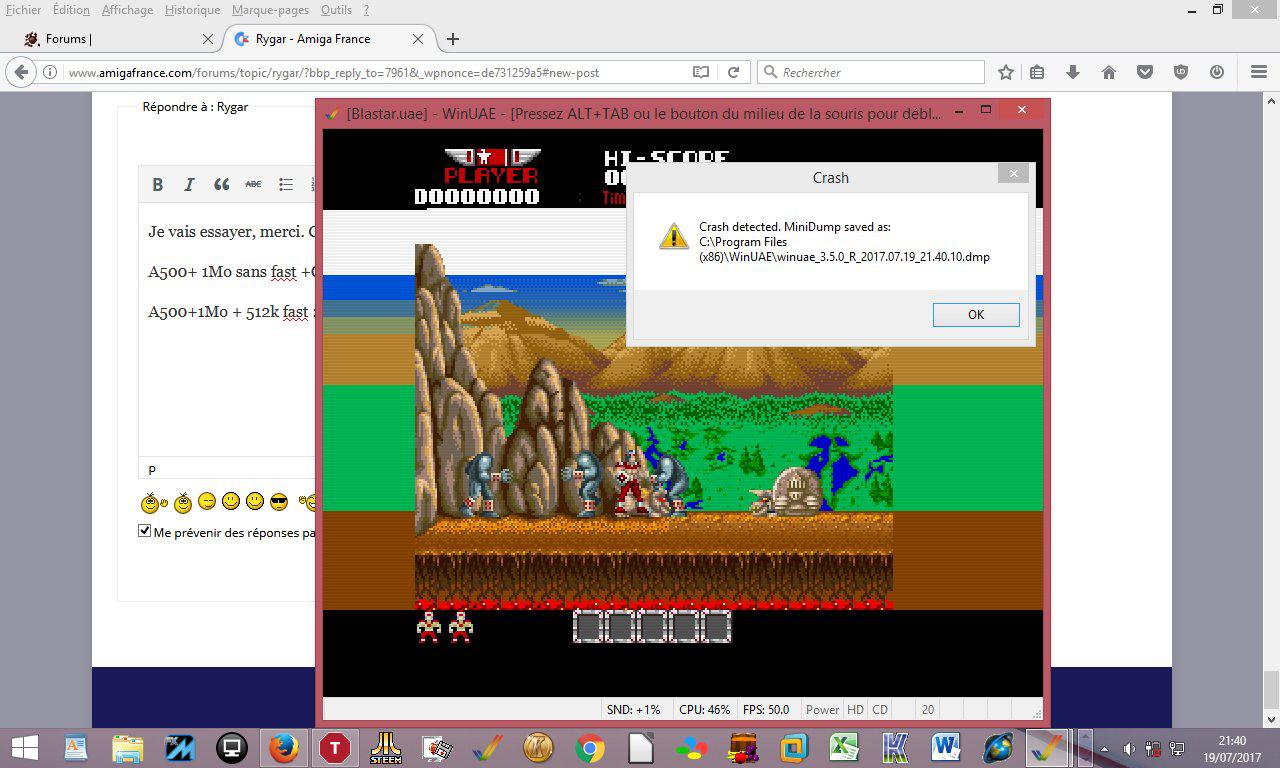This screenshot has width=1280, height=768.
Task: Open a new browser tab with plus button
Action: 453,39
